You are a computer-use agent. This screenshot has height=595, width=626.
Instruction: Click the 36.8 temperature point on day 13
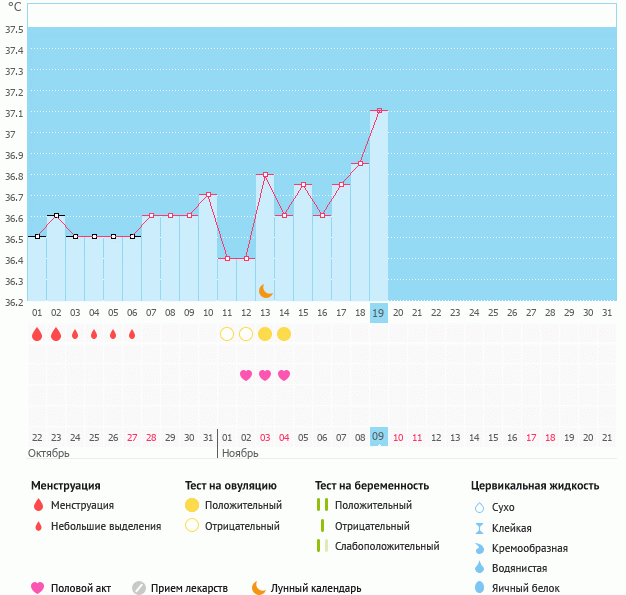pos(265,174)
